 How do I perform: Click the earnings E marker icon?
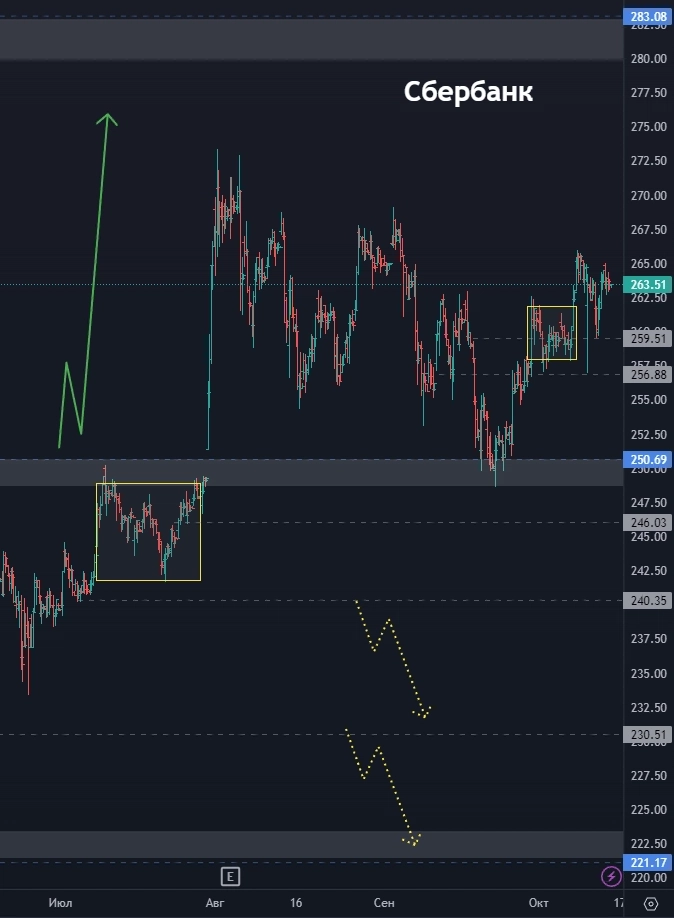pos(230,876)
